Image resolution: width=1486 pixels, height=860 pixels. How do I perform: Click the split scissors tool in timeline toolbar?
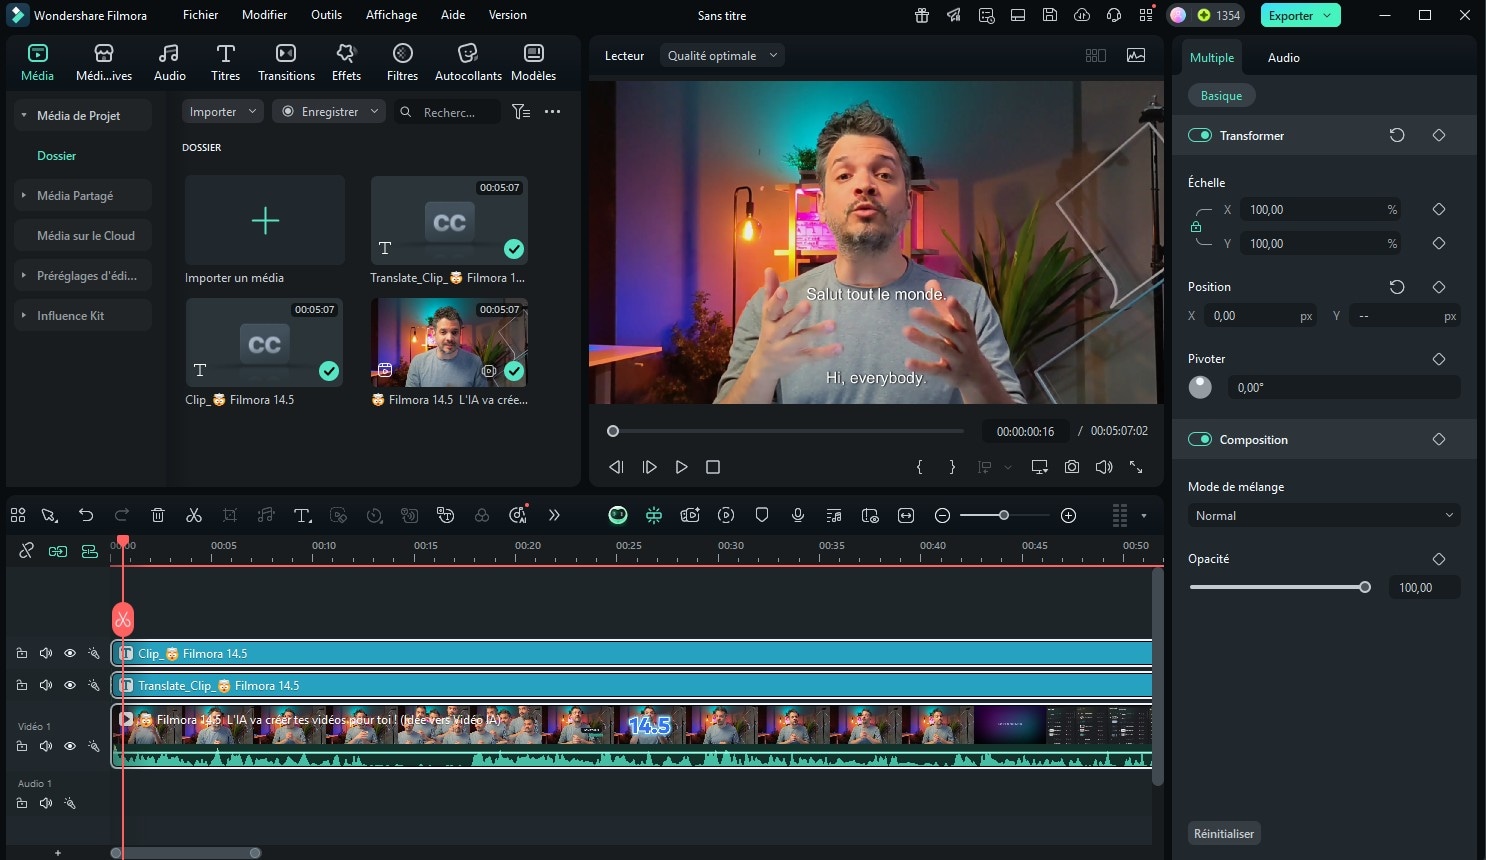click(x=194, y=515)
